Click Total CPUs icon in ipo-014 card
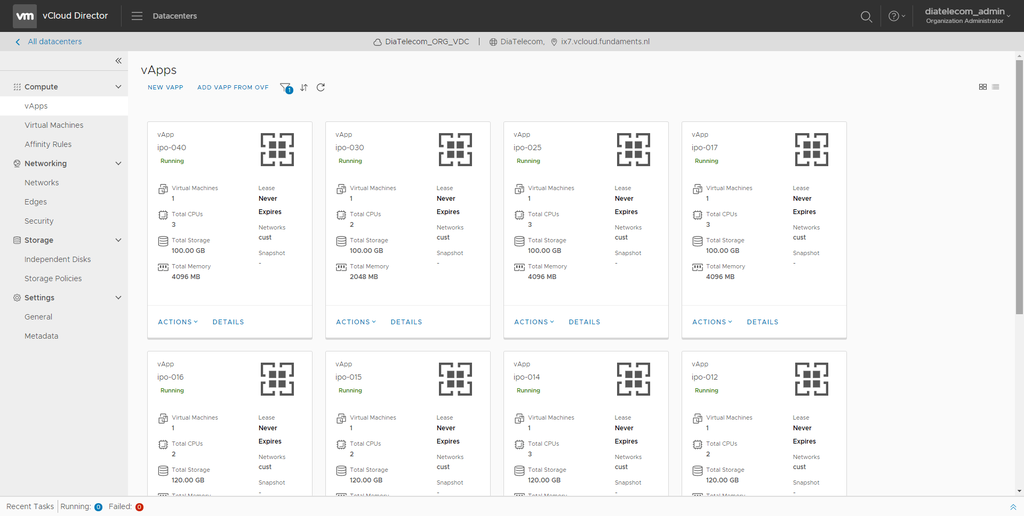The width and height of the screenshot is (1024, 516). [x=519, y=444]
